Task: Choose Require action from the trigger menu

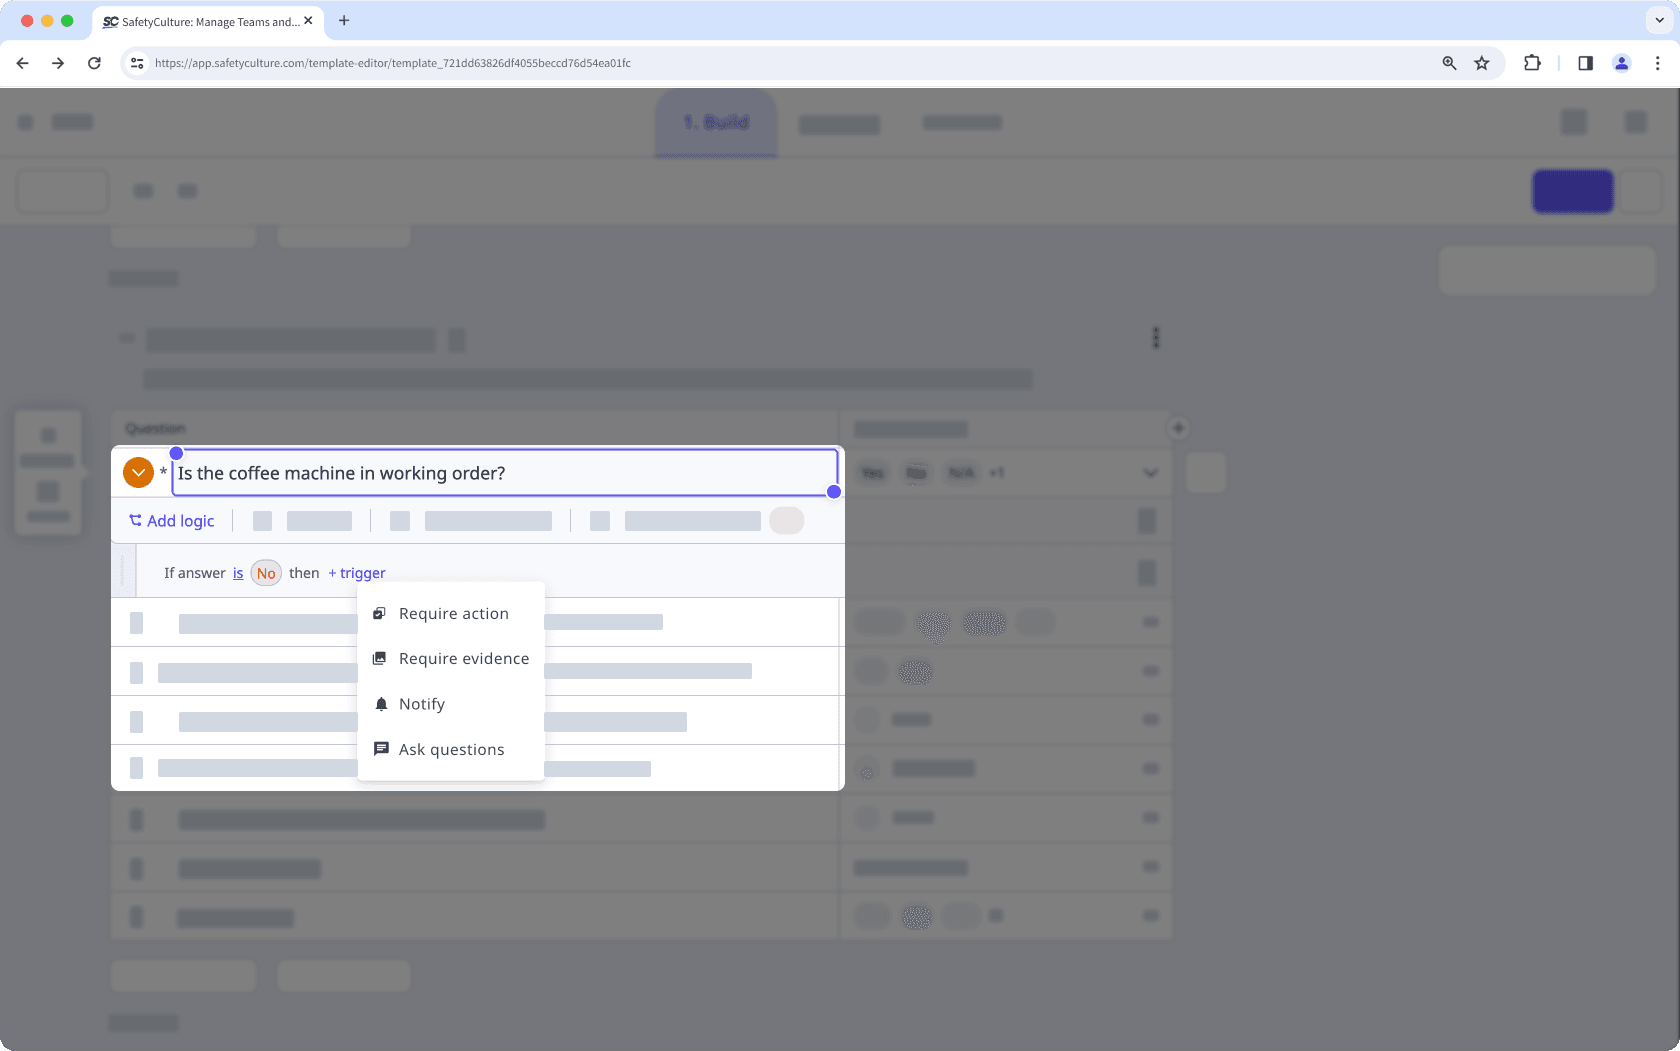Action: 453,613
